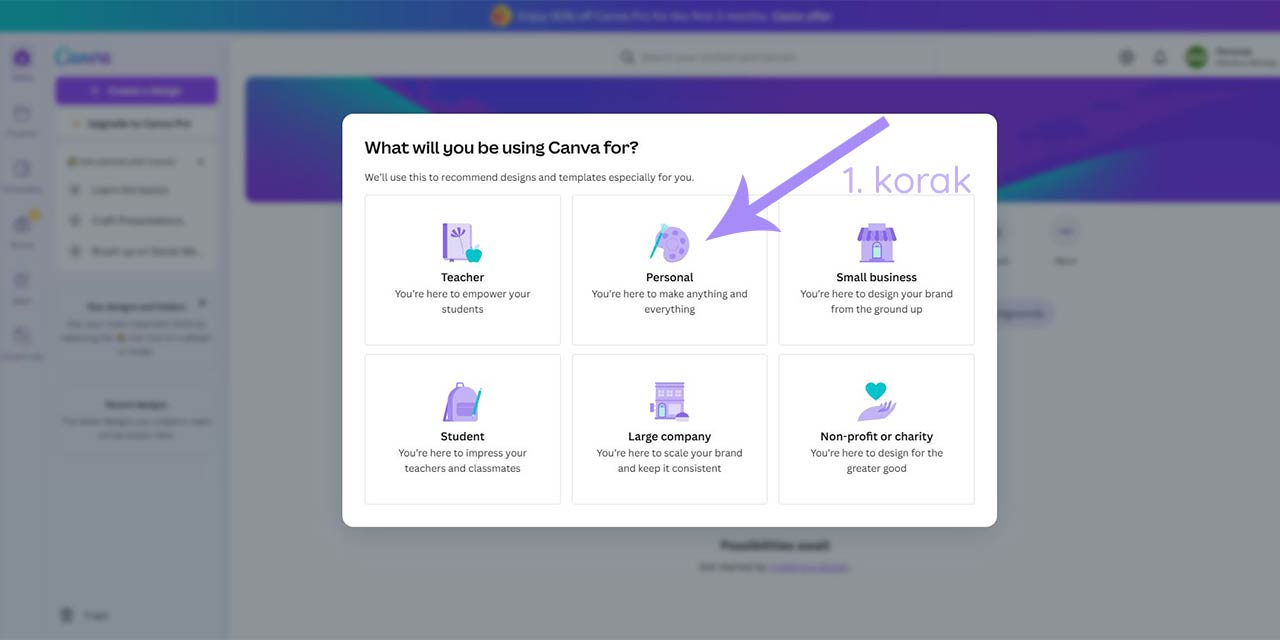Collapse the Get started with Canva section
Screen dimensions: 1280x640
coord(201,161)
